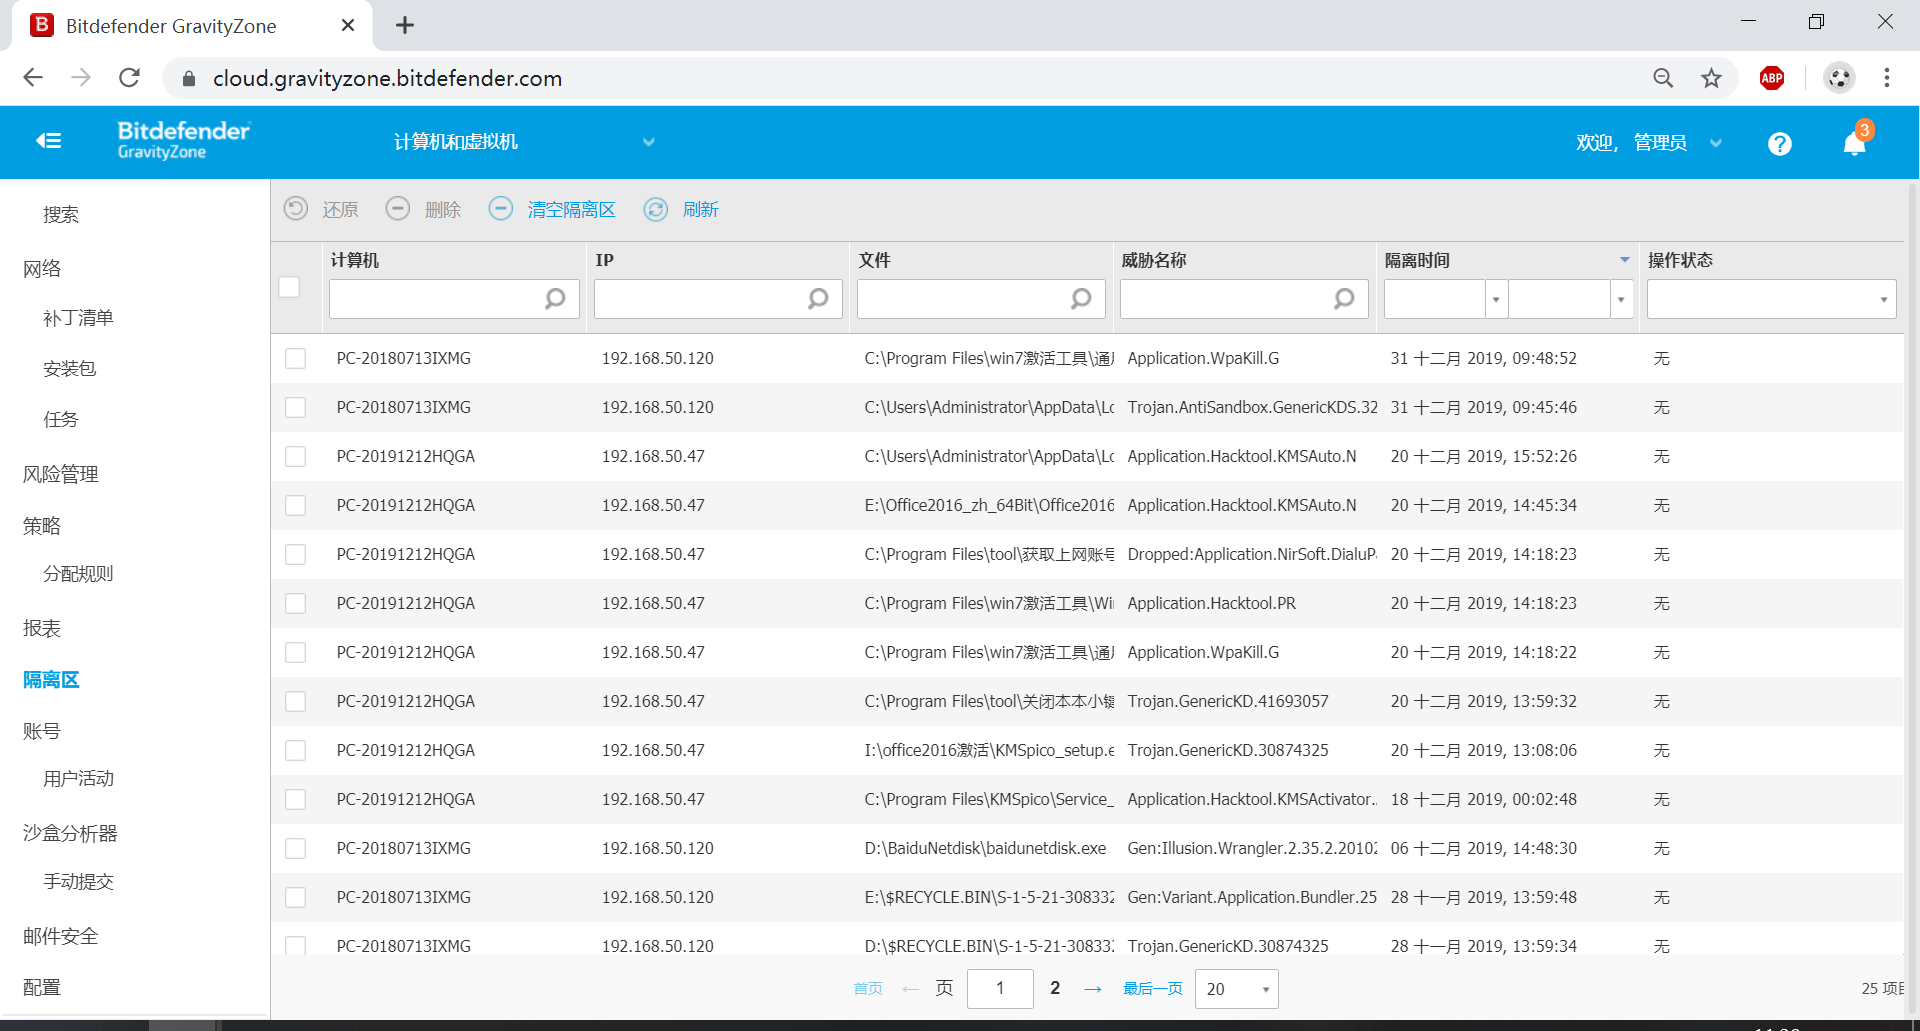This screenshot has height=1031, width=1920.
Task: Check the Application.Hacktool.PR row checkbox
Action: (296, 603)
